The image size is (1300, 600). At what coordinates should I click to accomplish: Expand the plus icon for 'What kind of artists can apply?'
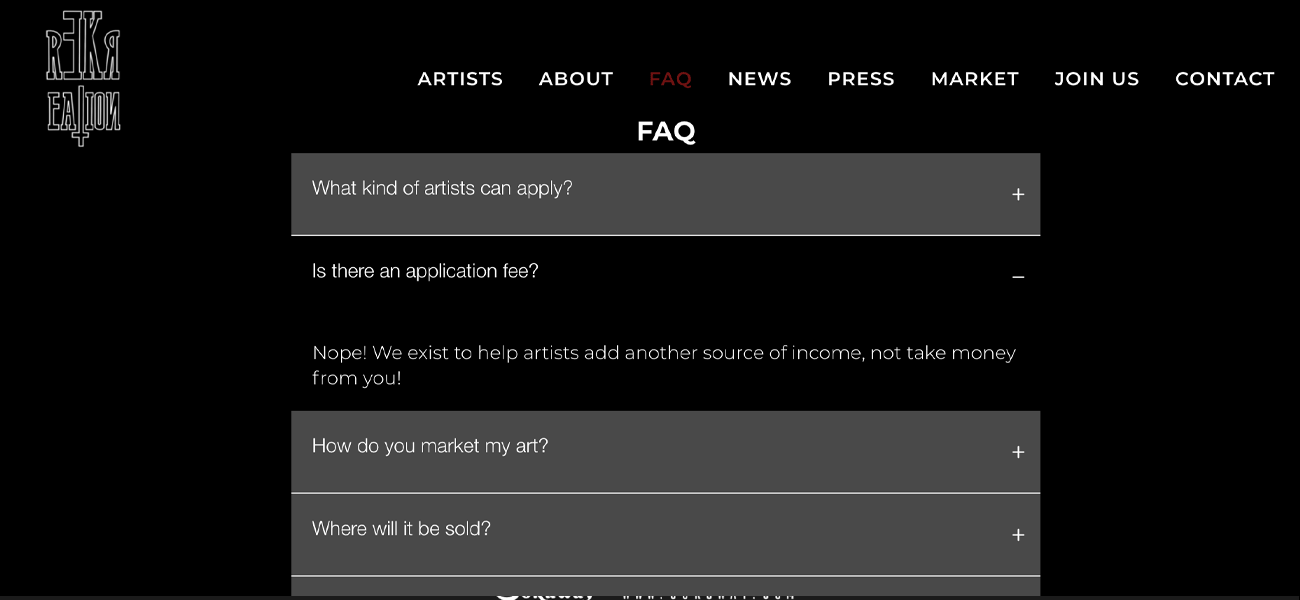pyautogui.click(x=1018, y=194)
